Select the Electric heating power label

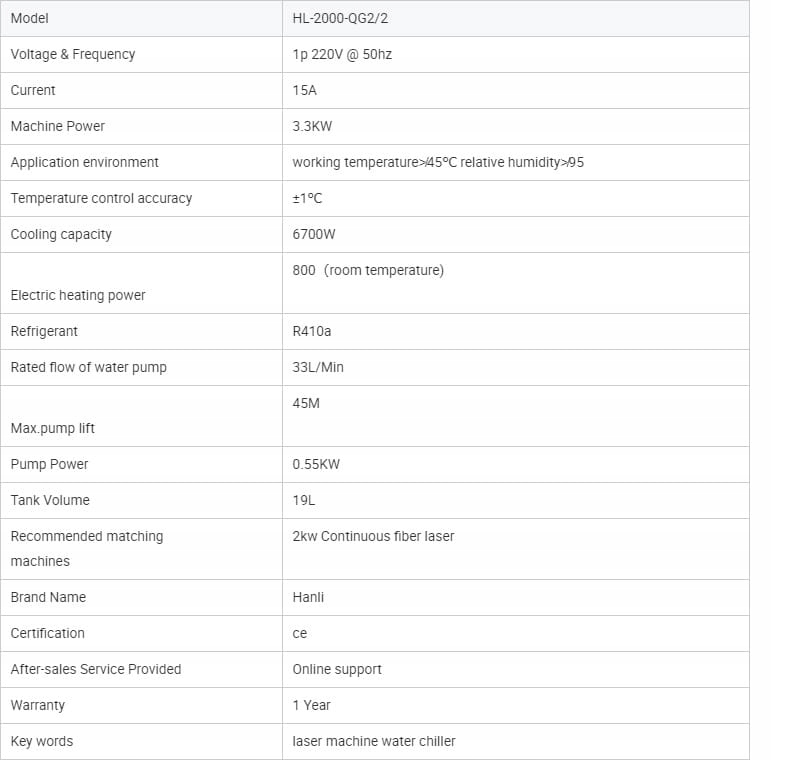point(78,295)
